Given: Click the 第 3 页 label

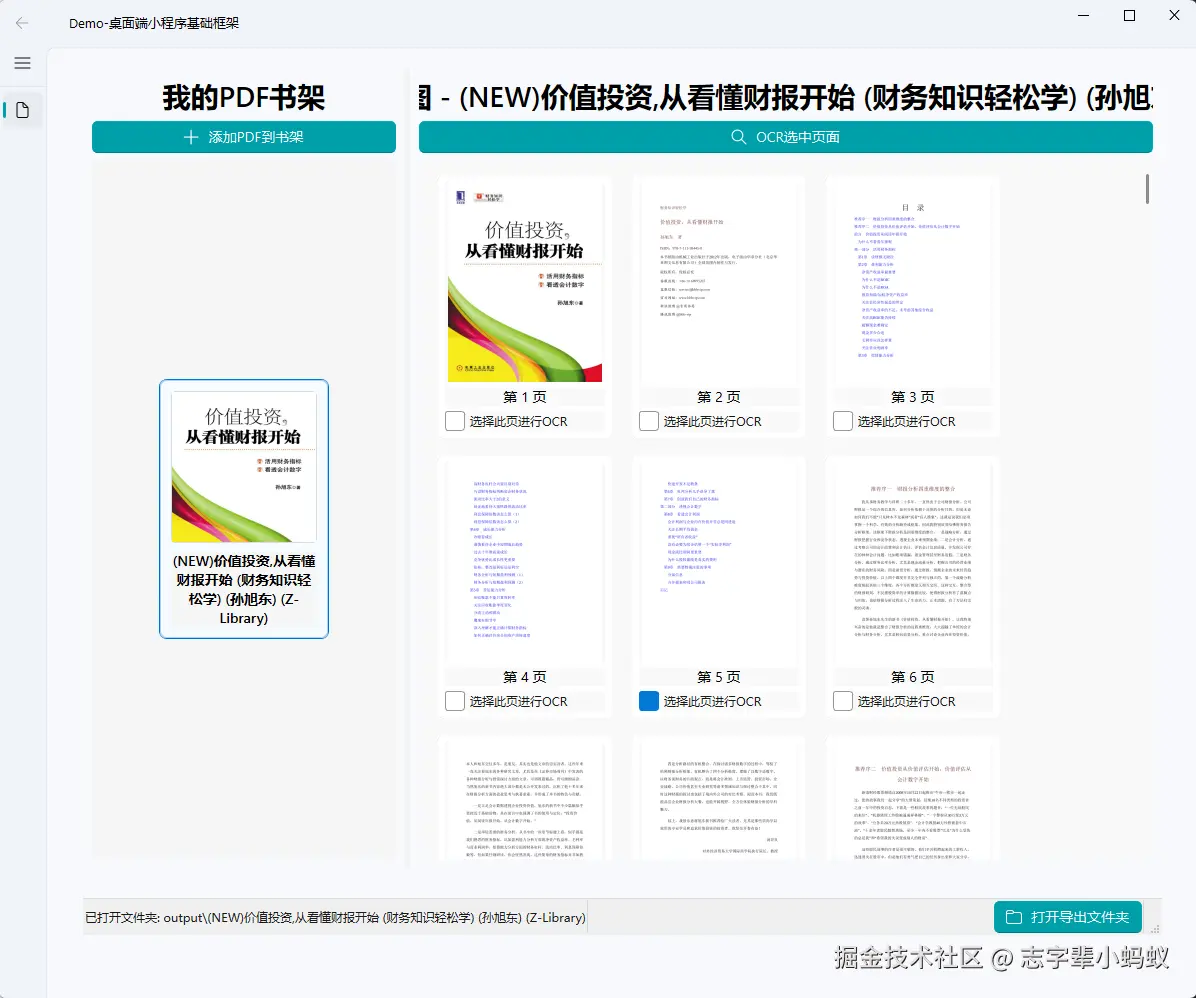Looking at the screenshot, I should 912,397.
